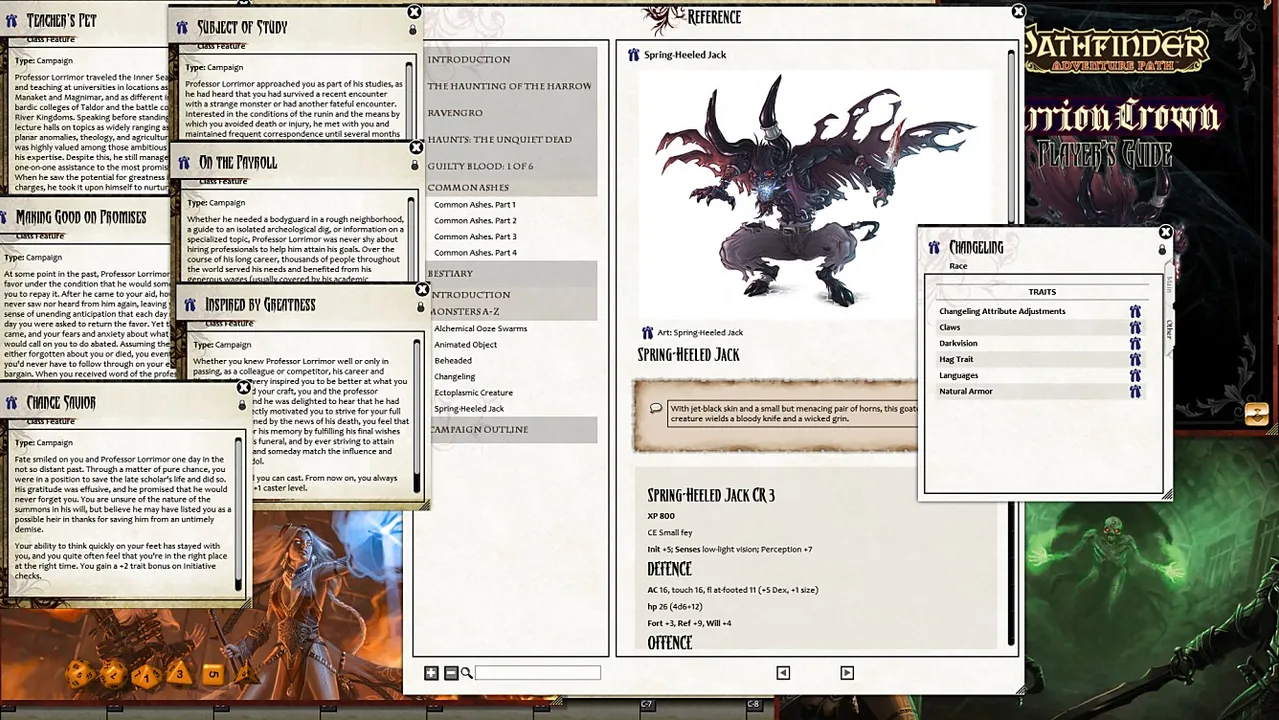Collapse all Reference sections with minus button
The width and height of the screenshot is (1279, 720).
[451, 673]
